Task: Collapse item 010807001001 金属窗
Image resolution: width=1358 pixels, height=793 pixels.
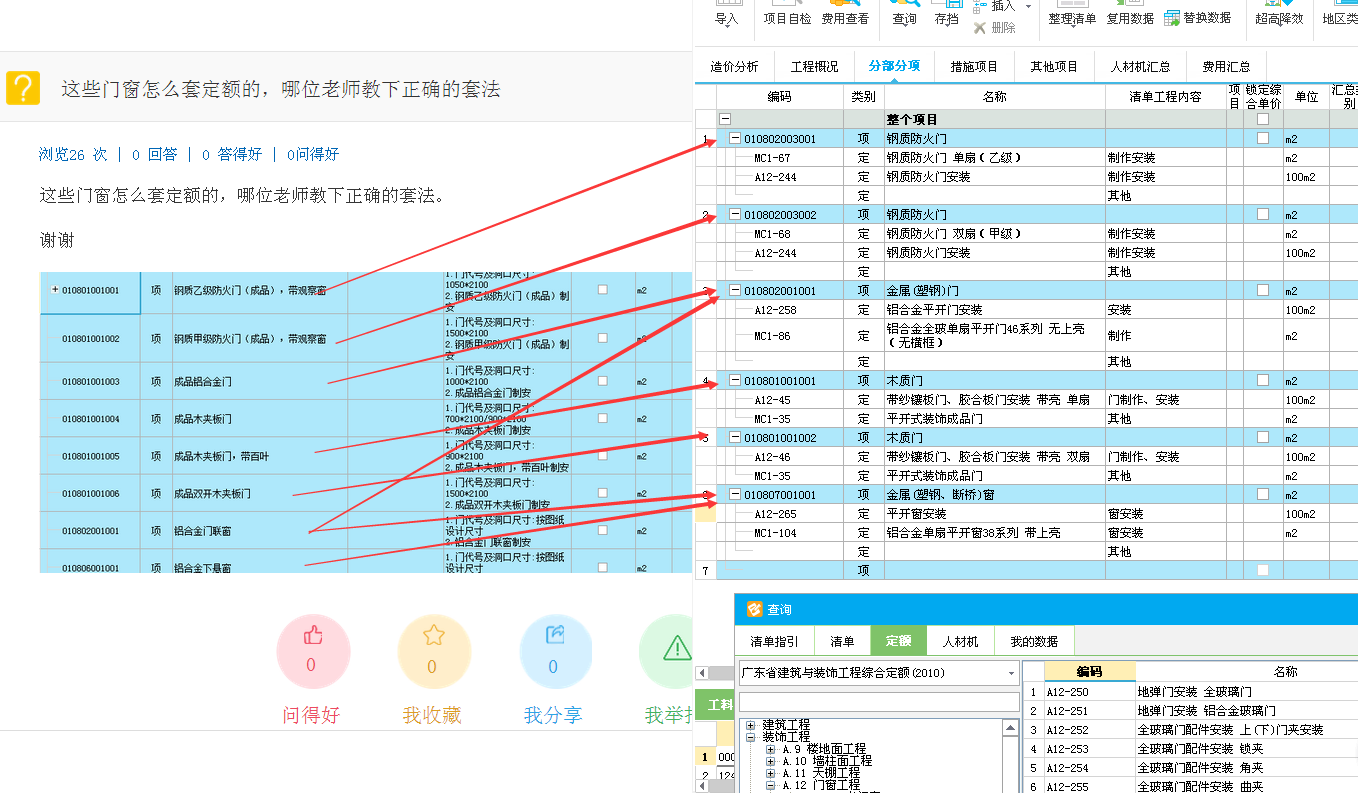Action: coord(735,494)
